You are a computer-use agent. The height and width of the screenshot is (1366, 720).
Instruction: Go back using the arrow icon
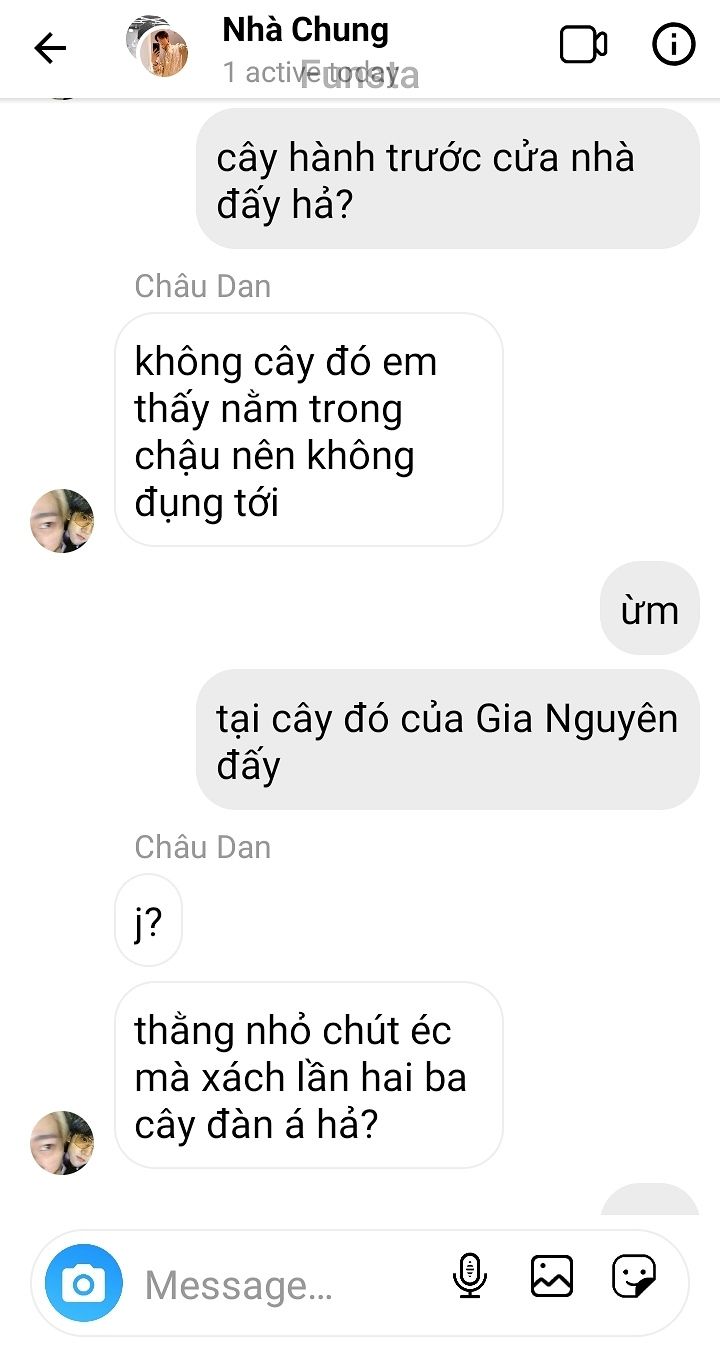click(x=50, y=47)
